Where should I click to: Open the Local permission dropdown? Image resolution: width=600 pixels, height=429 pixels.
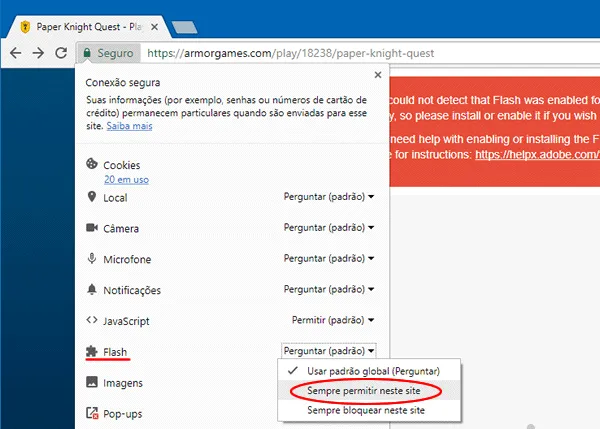(x=329, y=197)
